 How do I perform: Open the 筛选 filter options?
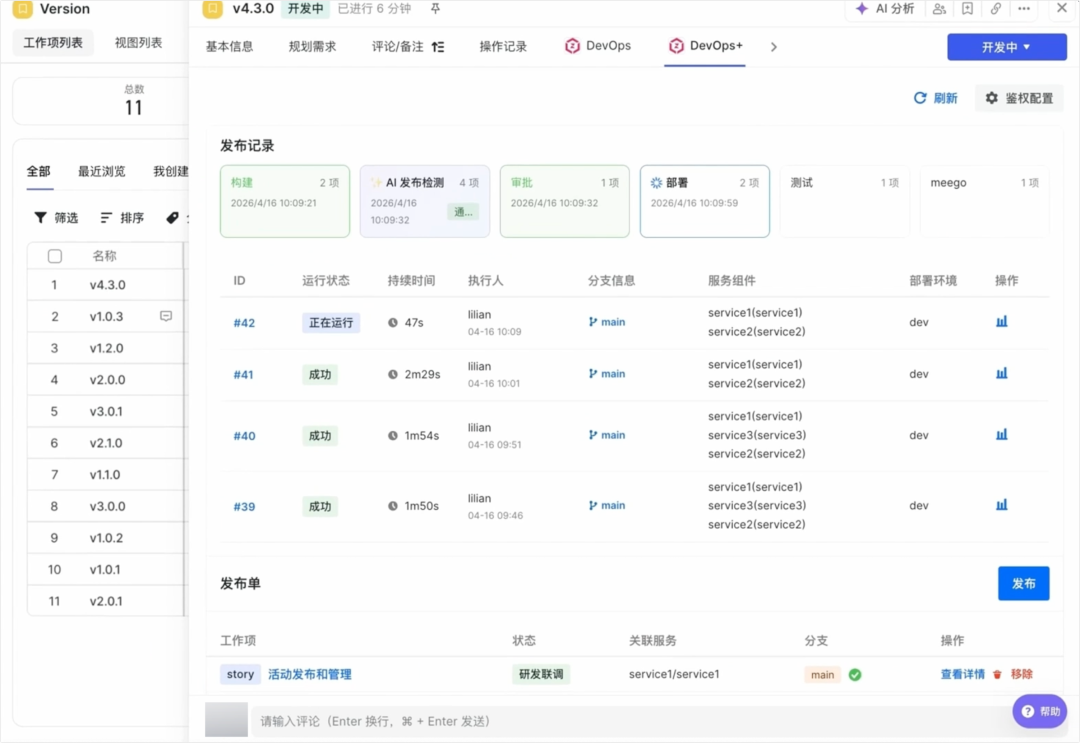tap(56, 218)
